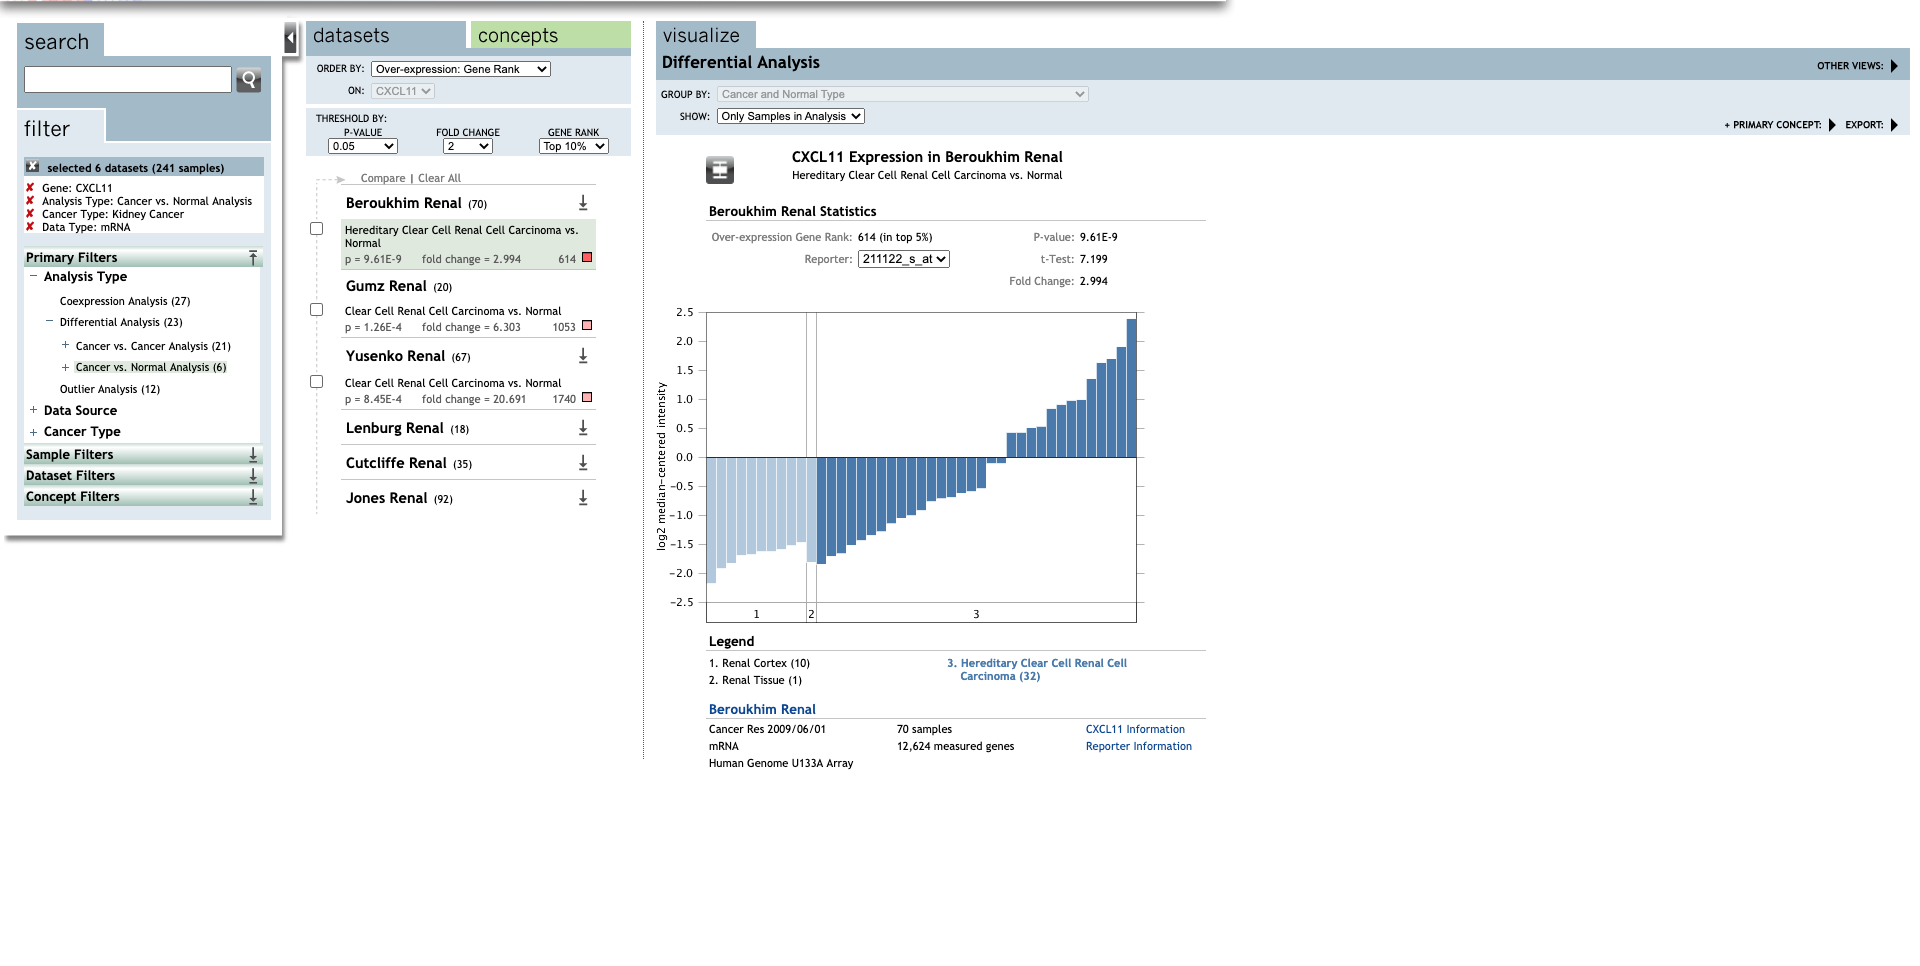Screen dimensions: 1920x966
Task: Collapse the left search and filter panel arrow
Action: point(291,39)
